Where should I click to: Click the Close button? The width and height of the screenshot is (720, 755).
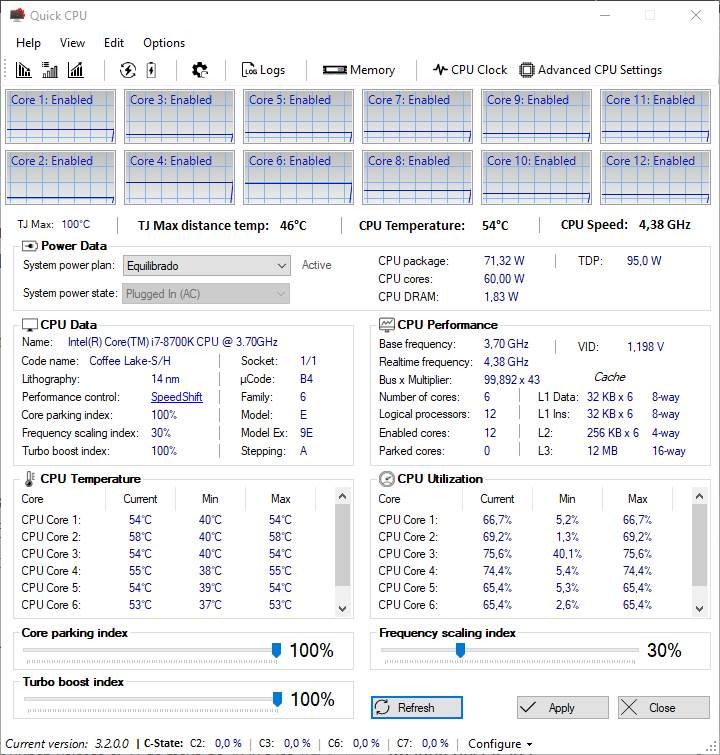[x=664, y=707]
